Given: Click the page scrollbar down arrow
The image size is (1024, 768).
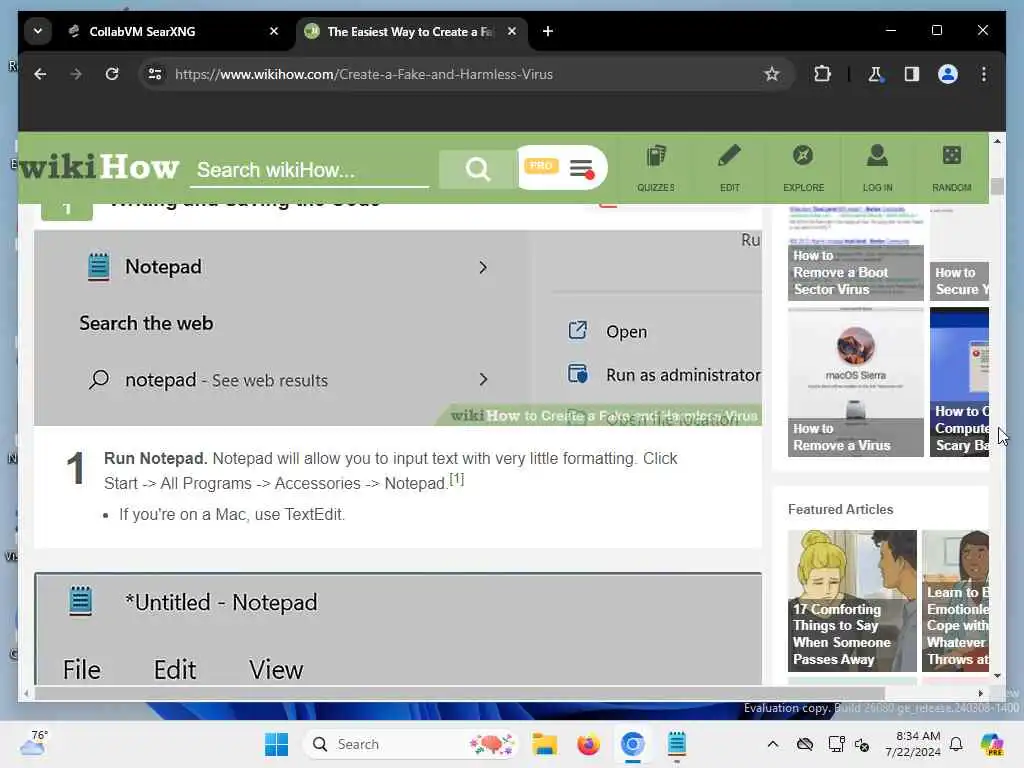Looking at the screenshot, I should pos(997,676).
